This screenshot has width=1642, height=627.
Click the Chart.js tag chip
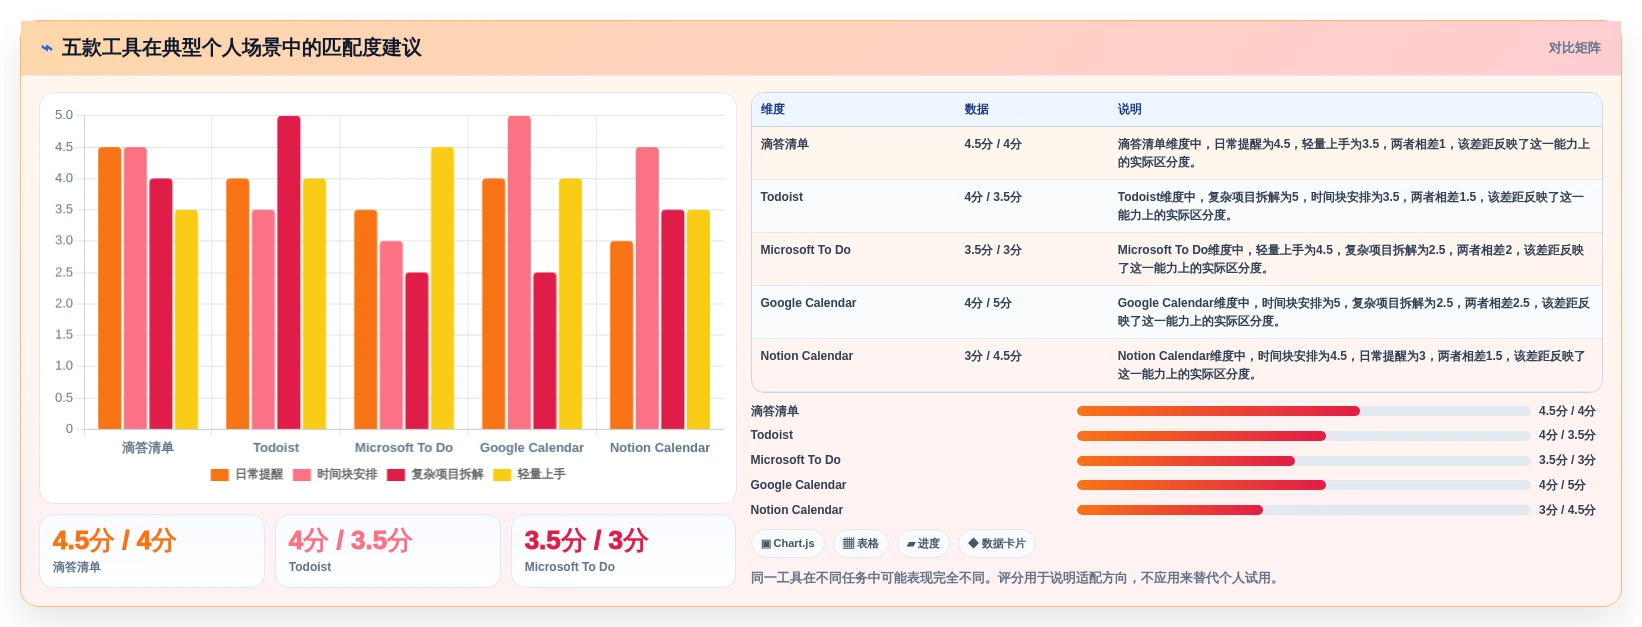click(x=787, y=544)
